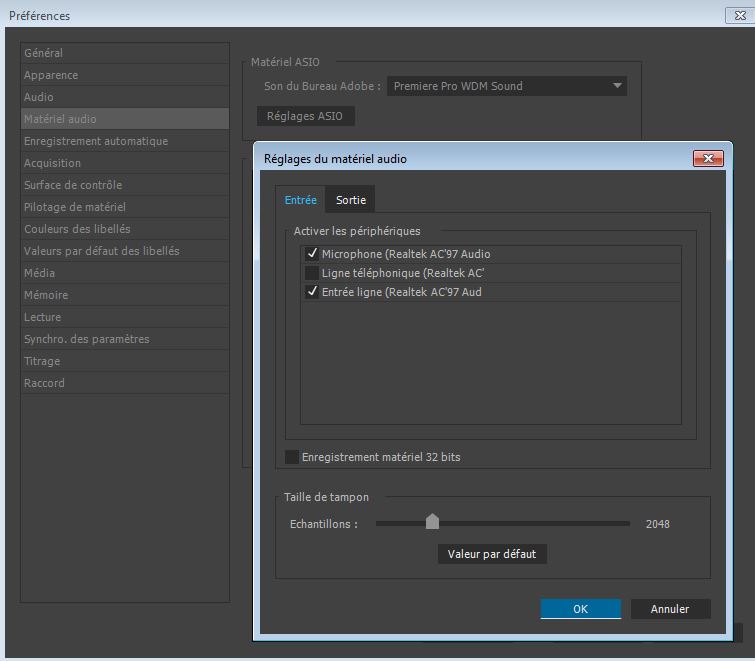Click the Microphone (Realtek AC'97 Audio row text
This screenshot has height=661, width=755.
coord(406,254)
